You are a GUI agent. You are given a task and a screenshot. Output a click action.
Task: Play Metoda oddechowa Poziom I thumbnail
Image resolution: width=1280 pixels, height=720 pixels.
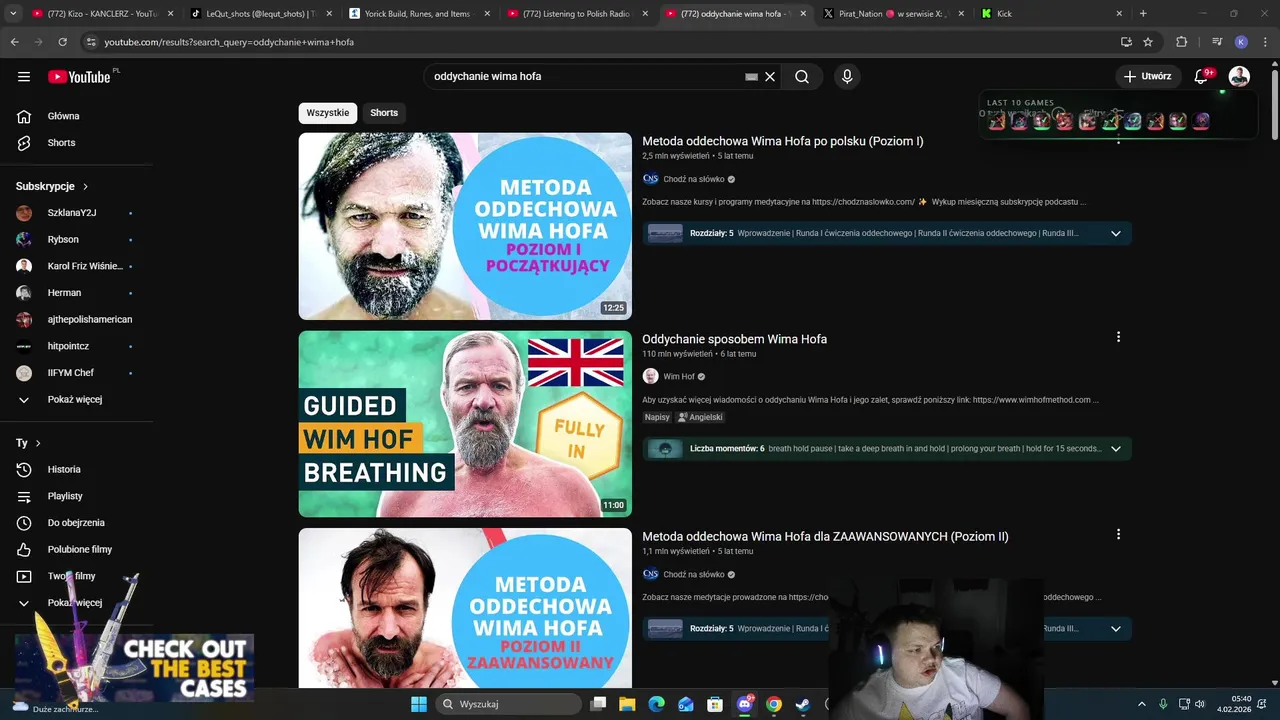[x=465, y=226]
